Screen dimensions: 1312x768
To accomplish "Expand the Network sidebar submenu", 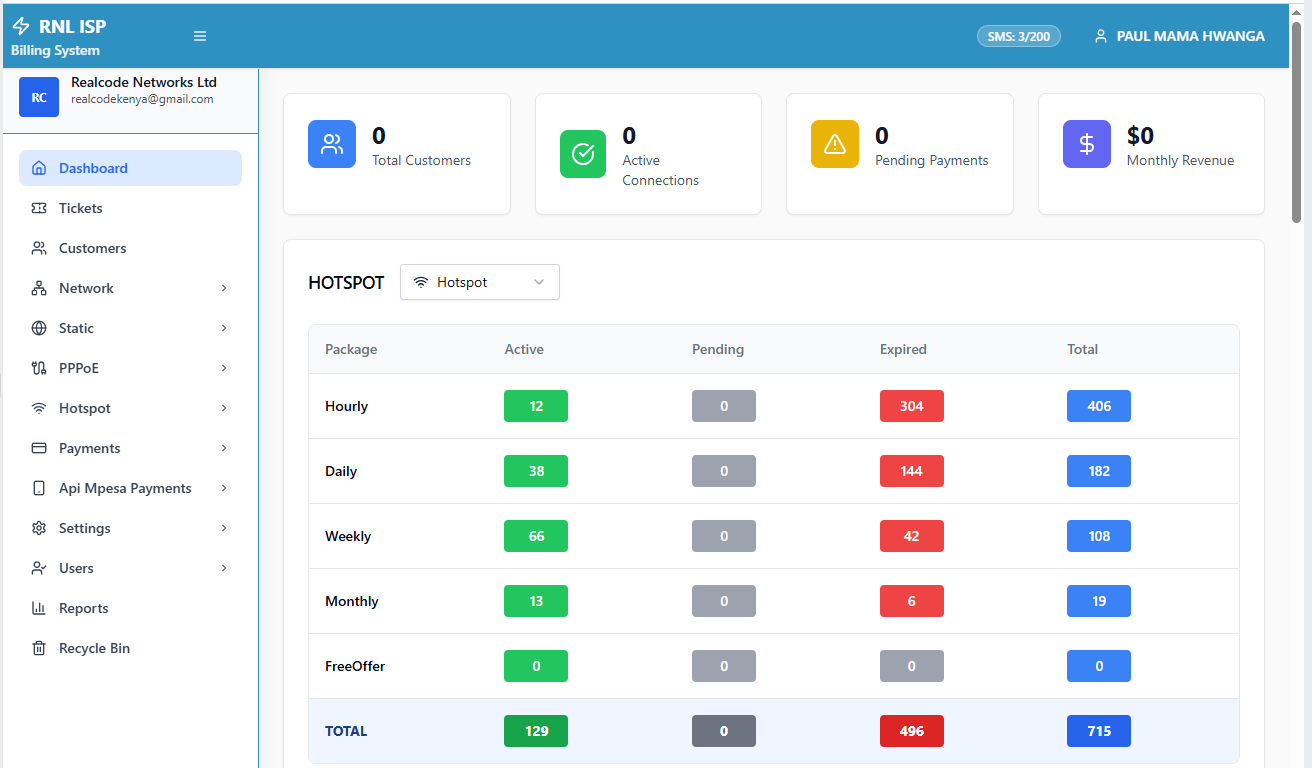I will (224, 288).
